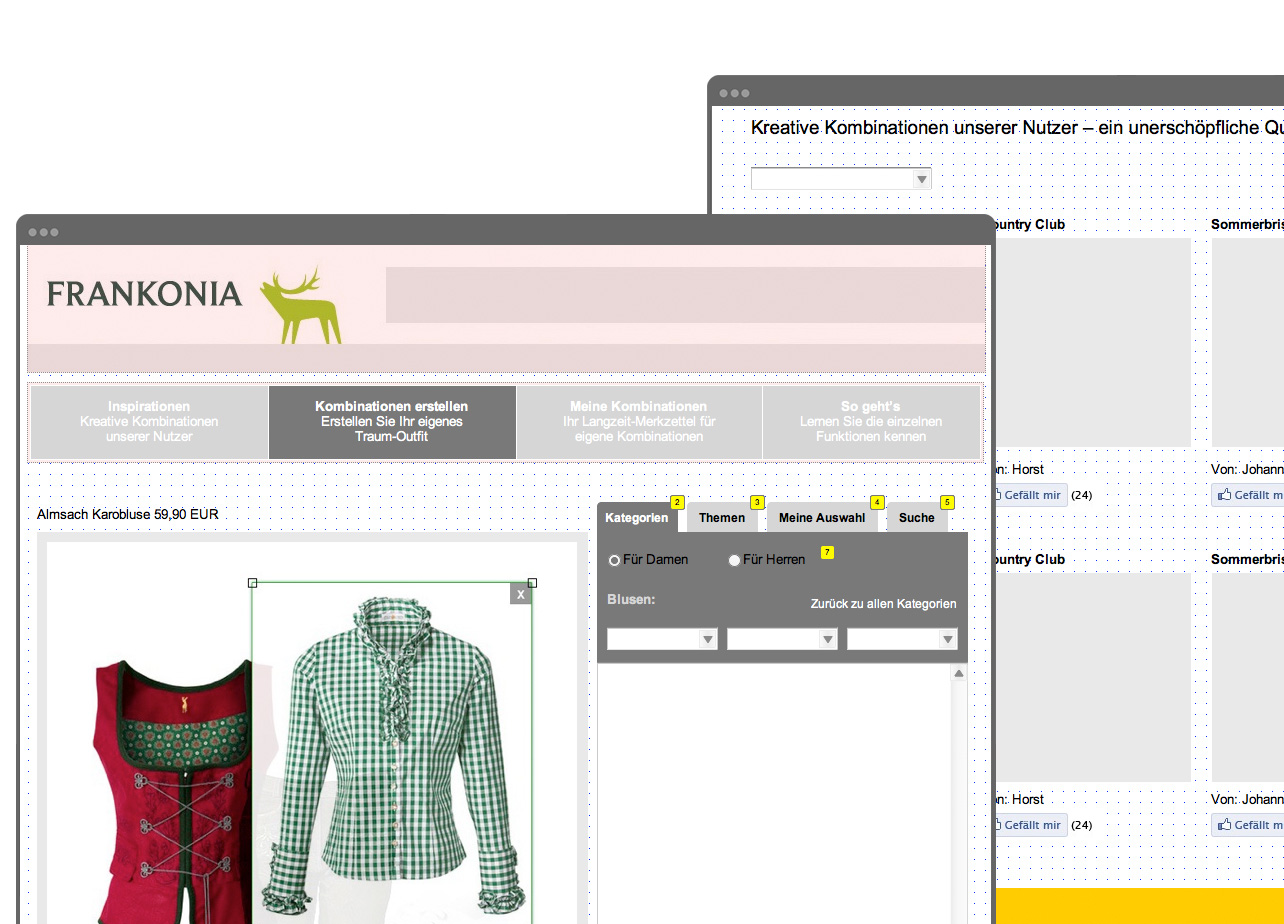Open the last dropdown next to Blusen filters

pos(902,639)
